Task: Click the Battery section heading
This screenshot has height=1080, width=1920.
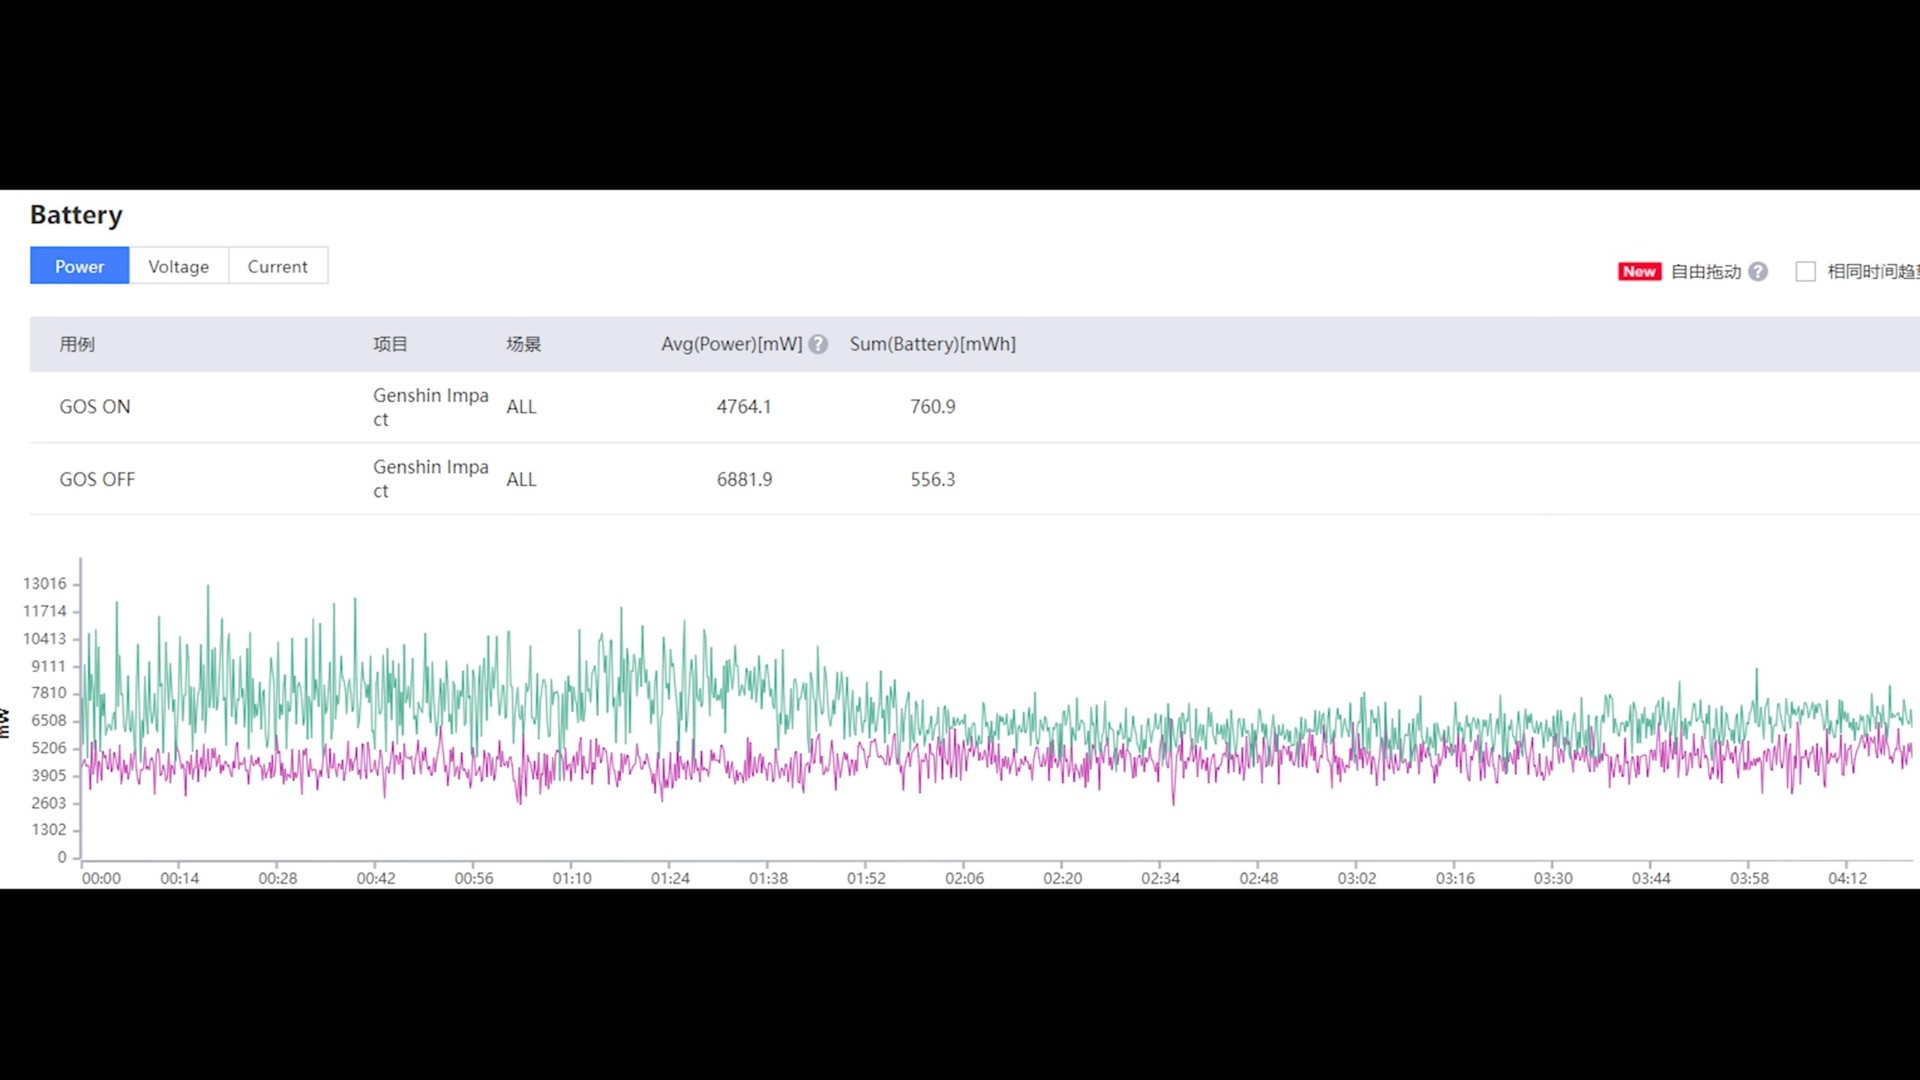Action: [x=76, y=215]
